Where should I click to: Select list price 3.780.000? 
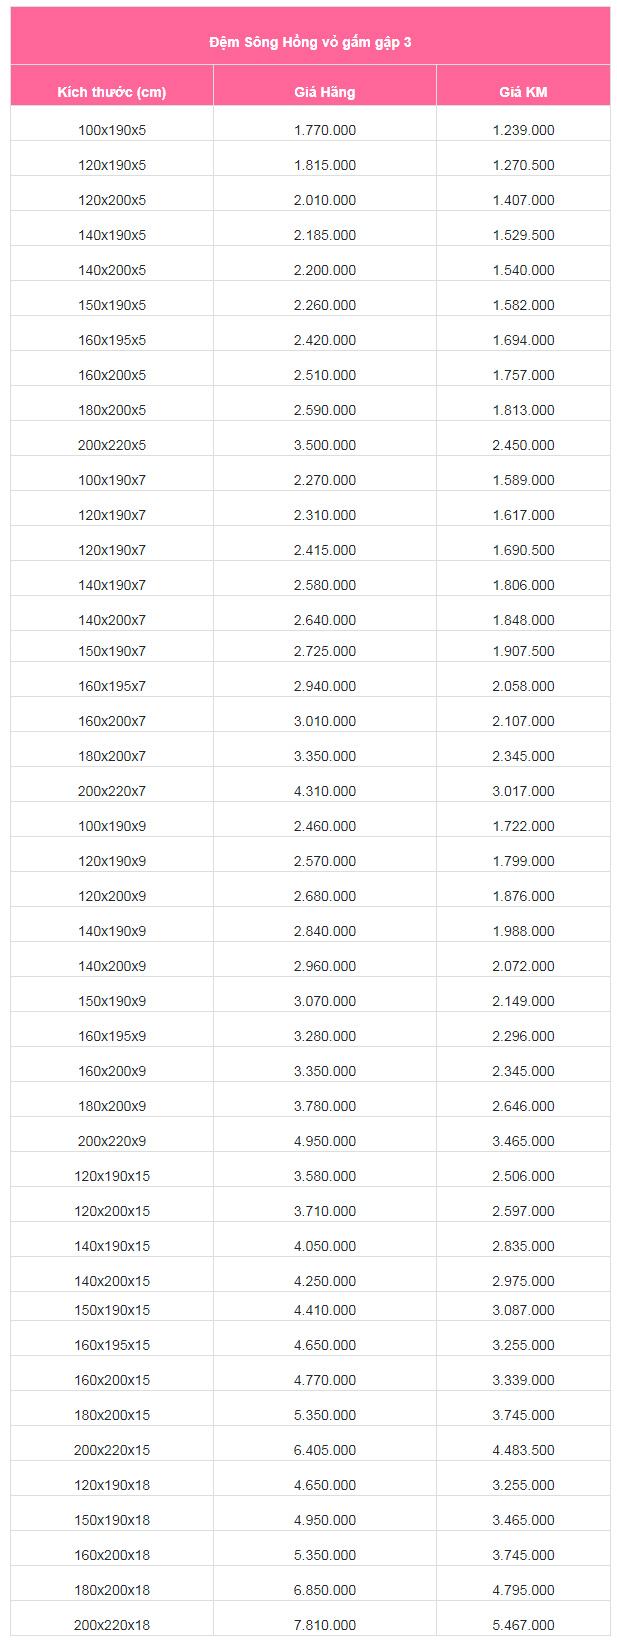point(325,1106)
